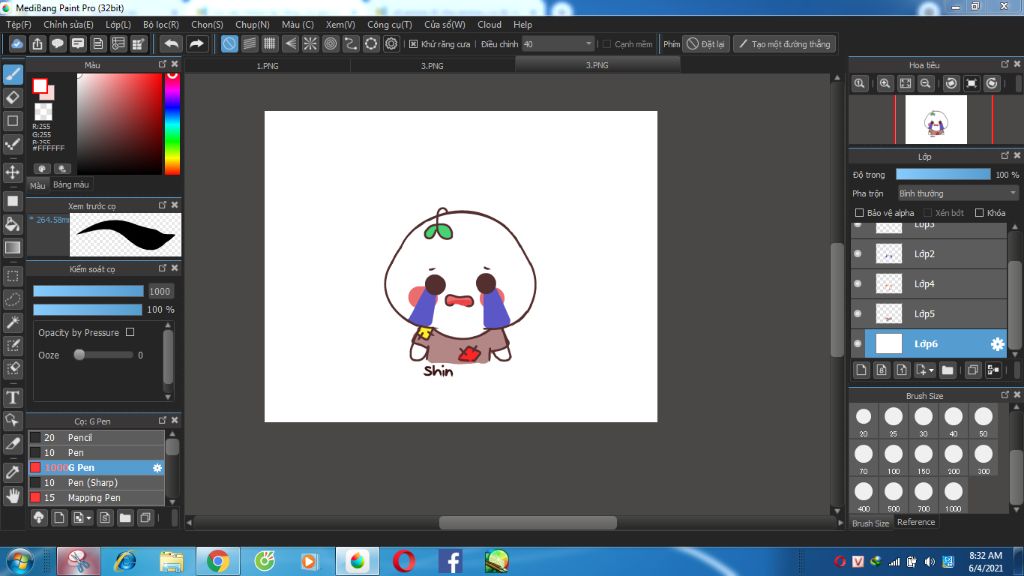Enable radial snap
The width and height of the screenshot is (1024, 576).
[310, 44]
